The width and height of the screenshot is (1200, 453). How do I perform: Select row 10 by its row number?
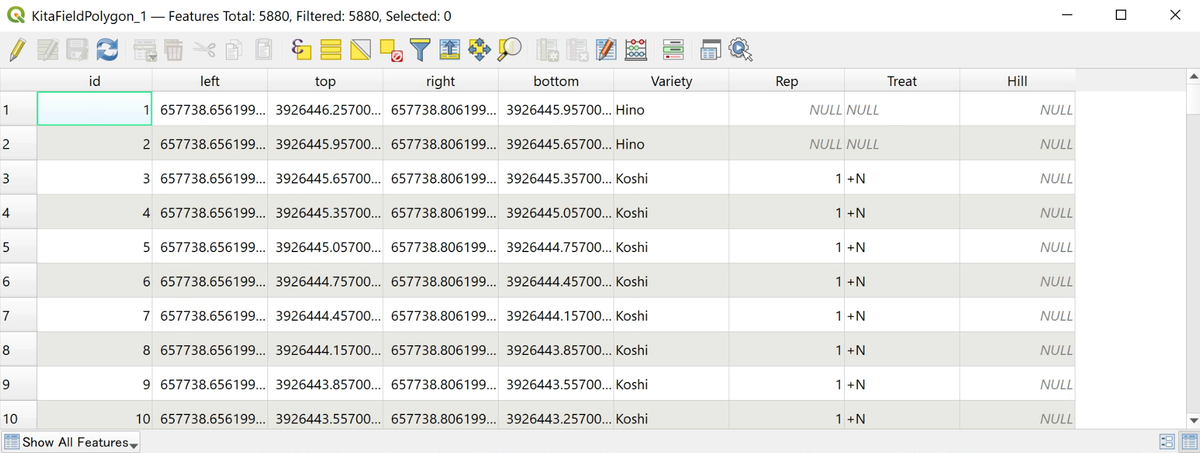tap(18, 418)
